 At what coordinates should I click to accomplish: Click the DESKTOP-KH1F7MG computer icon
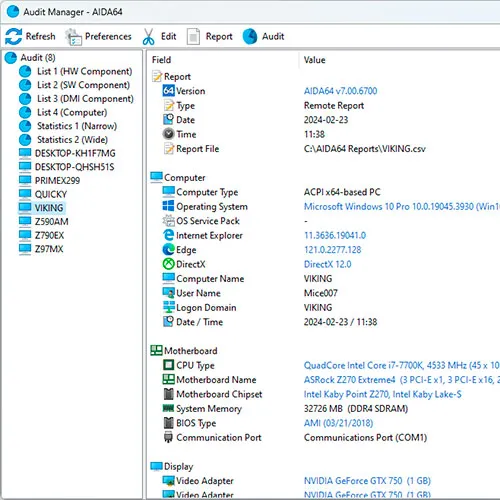point(25,153)
